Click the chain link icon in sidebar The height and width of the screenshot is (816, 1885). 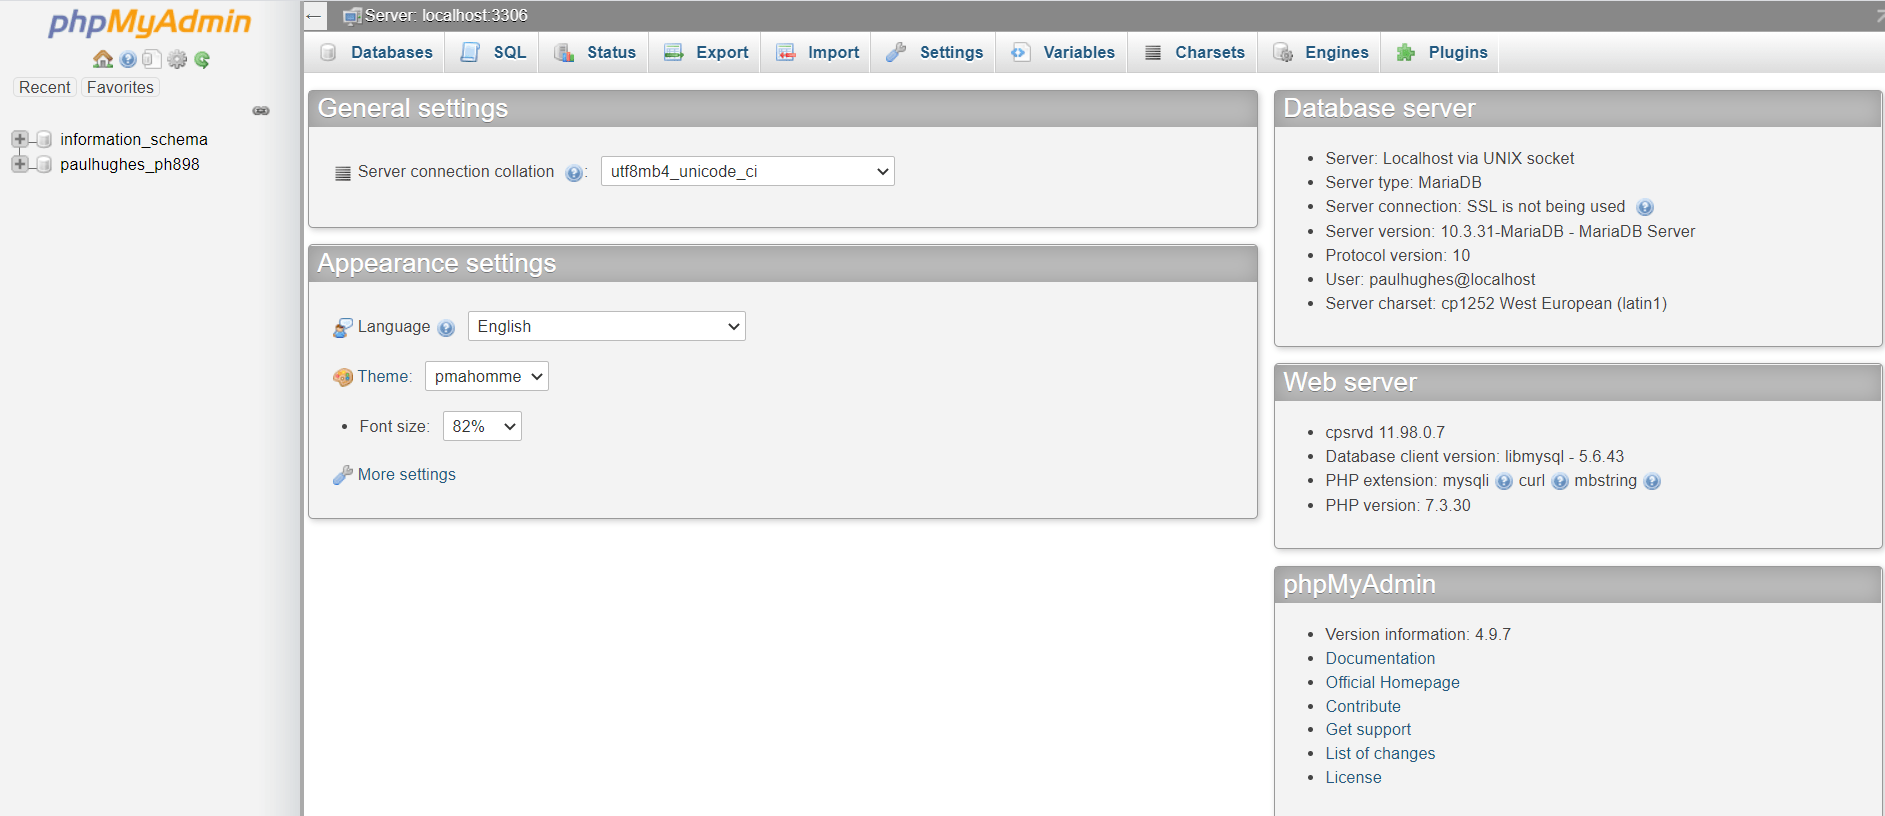[x=261, y=111]
